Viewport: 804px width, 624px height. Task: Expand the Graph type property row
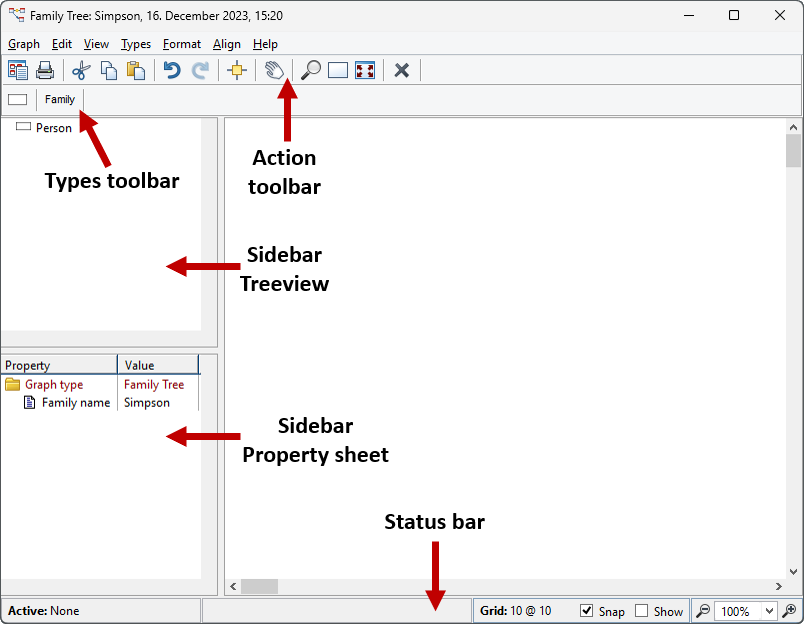pos(13,384)
